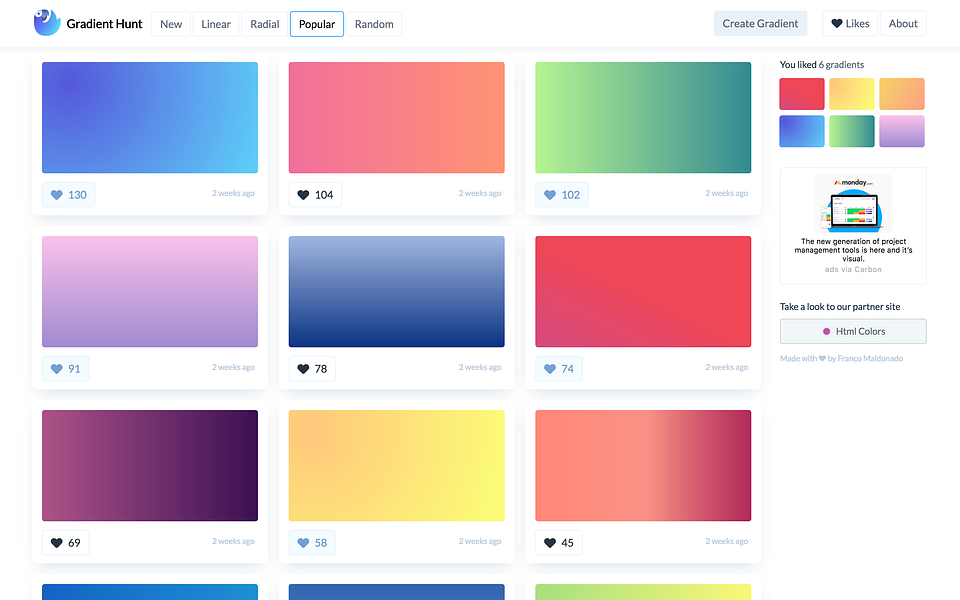Unlike the red gradient showing 74 likes
The width and height of the screenshot is (960, 600).
(549, 368)
